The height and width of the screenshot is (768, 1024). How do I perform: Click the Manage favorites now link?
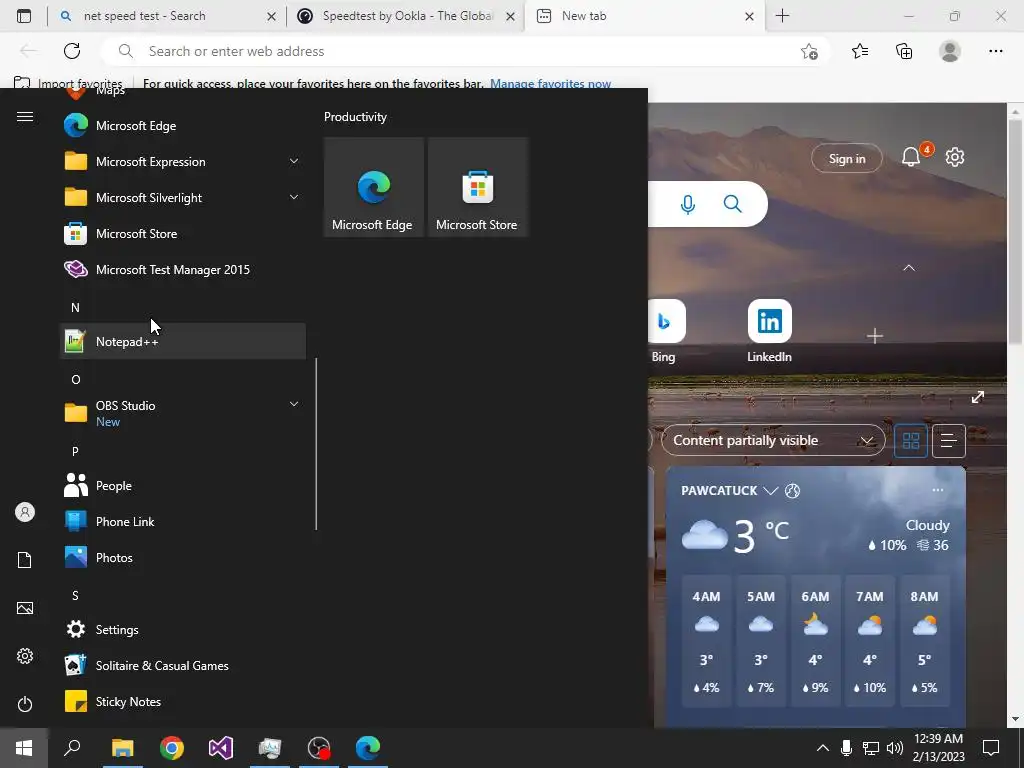coord(551,83)
